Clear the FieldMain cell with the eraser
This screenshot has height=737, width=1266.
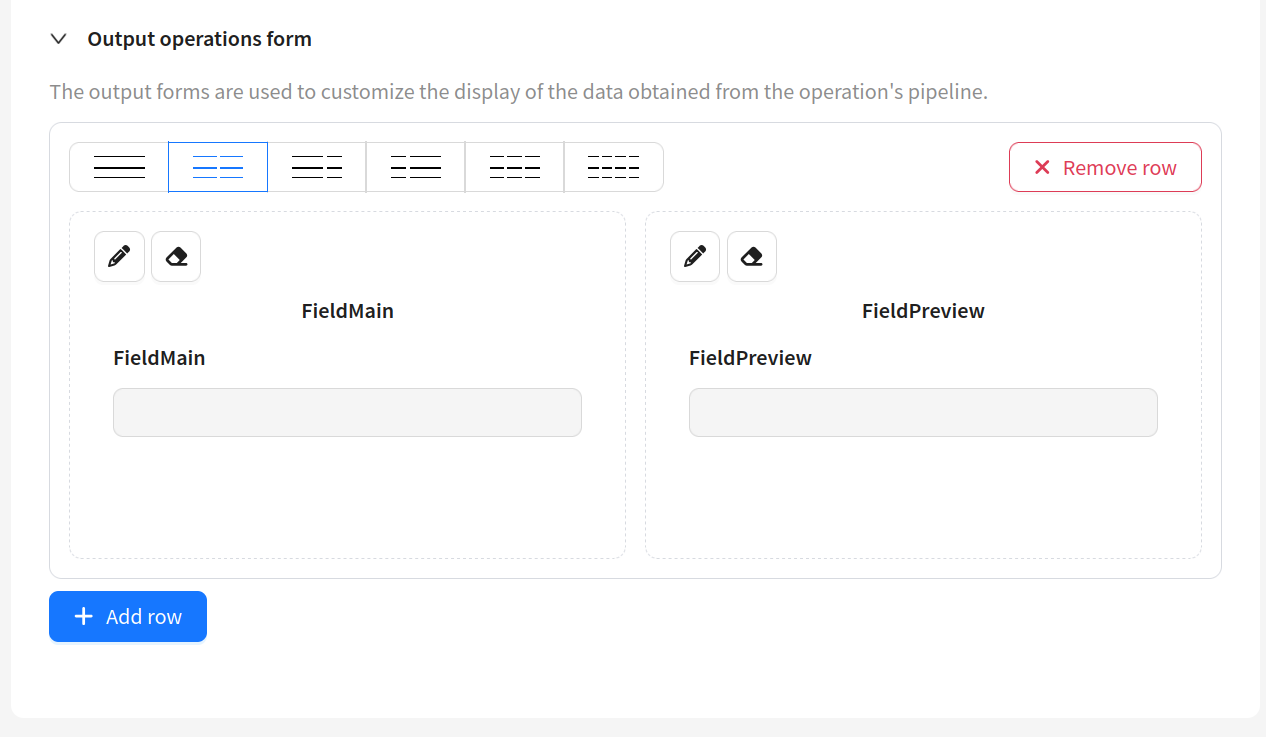click(x=176, y=257)
